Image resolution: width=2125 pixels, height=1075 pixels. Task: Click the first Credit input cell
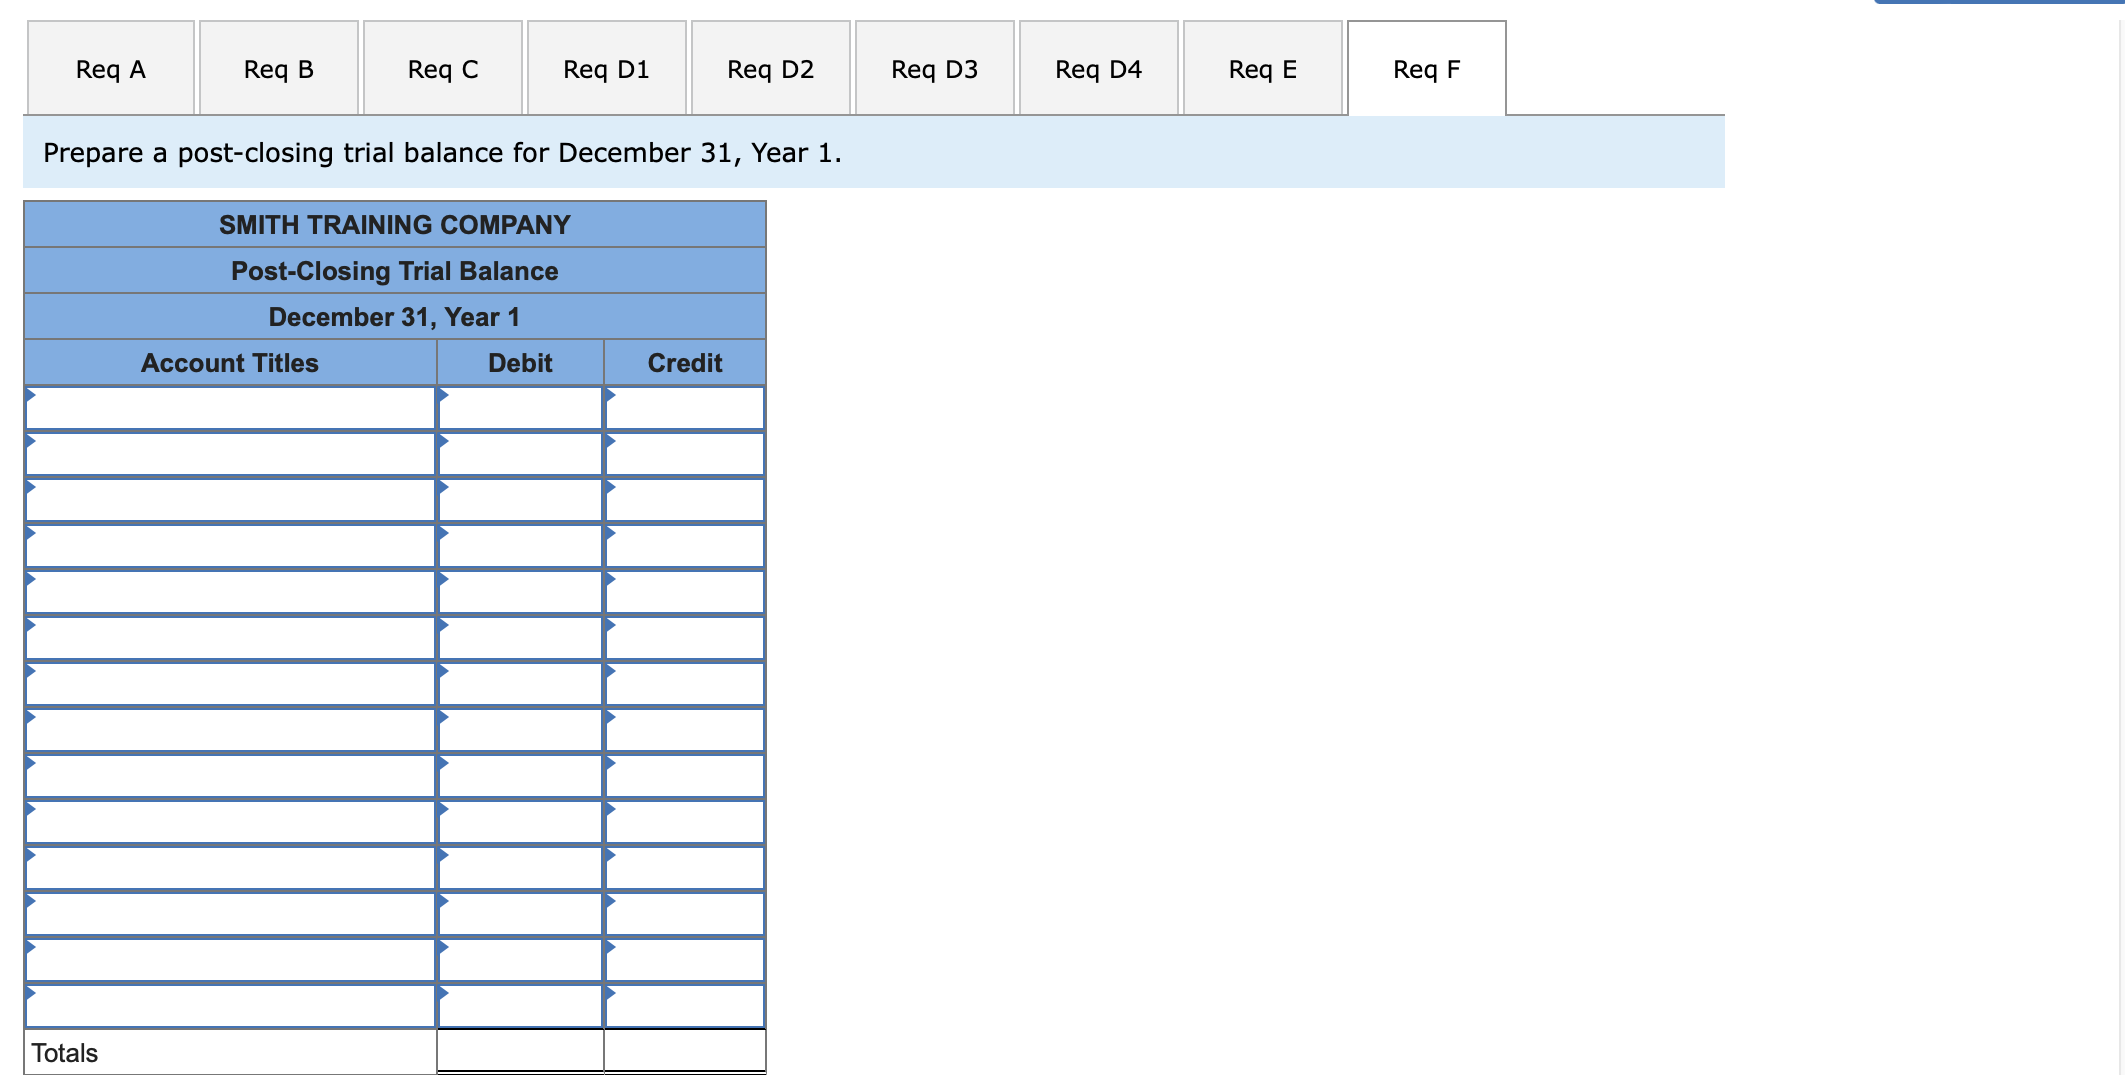(x=685, y=407)
